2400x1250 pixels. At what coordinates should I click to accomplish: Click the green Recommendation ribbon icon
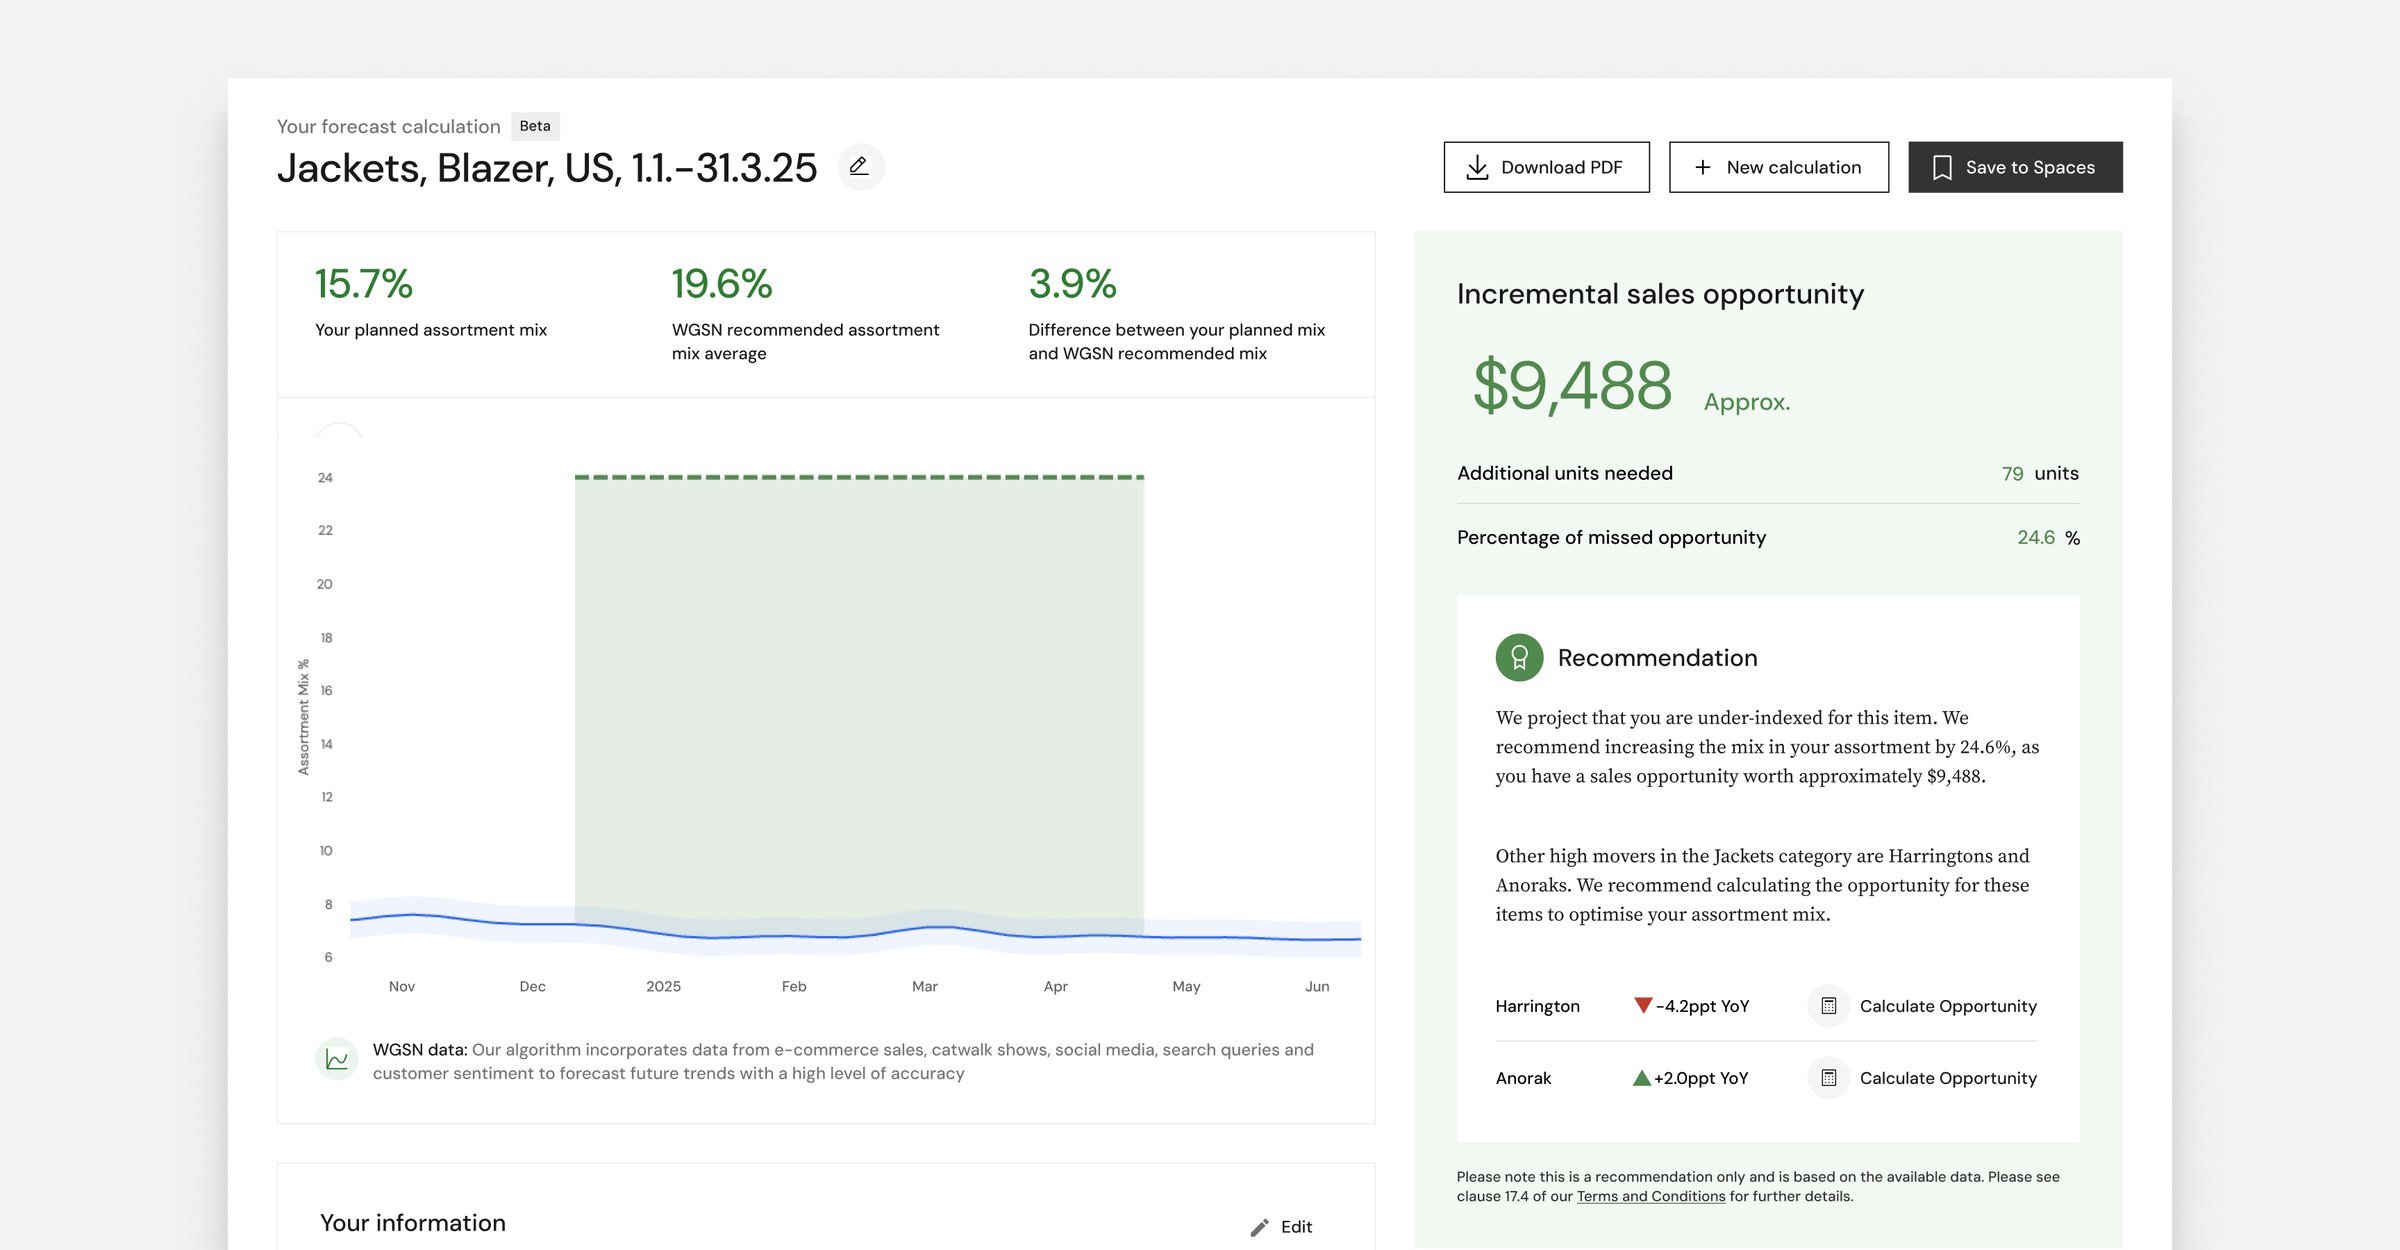(x=1519, y=658)
